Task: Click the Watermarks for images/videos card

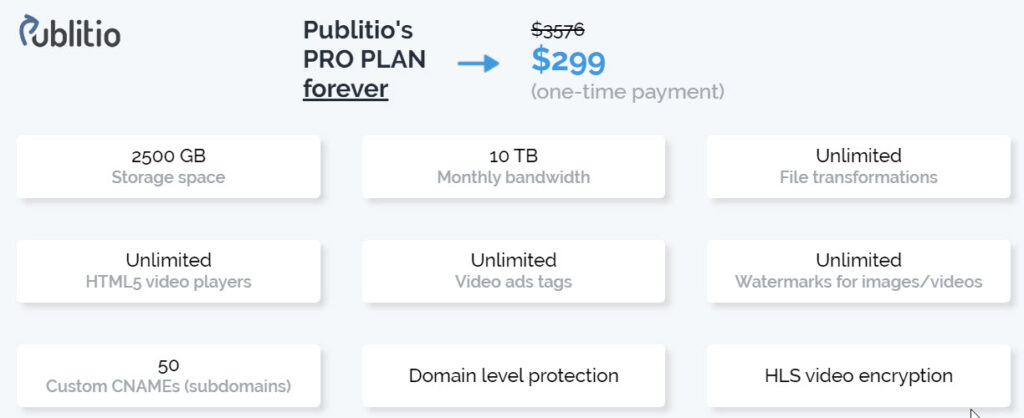Action: pyautogui.click(x=858, y=271)
